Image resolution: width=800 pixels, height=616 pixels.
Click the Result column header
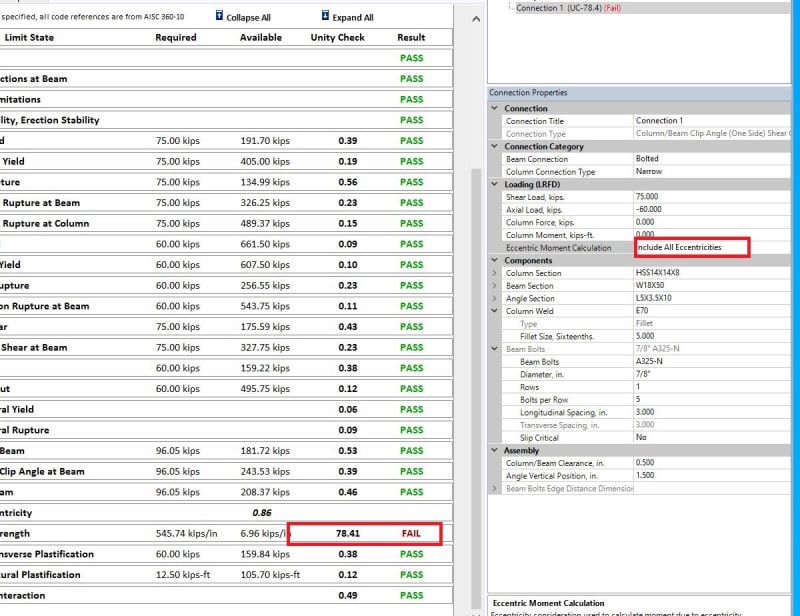(411, 37)
